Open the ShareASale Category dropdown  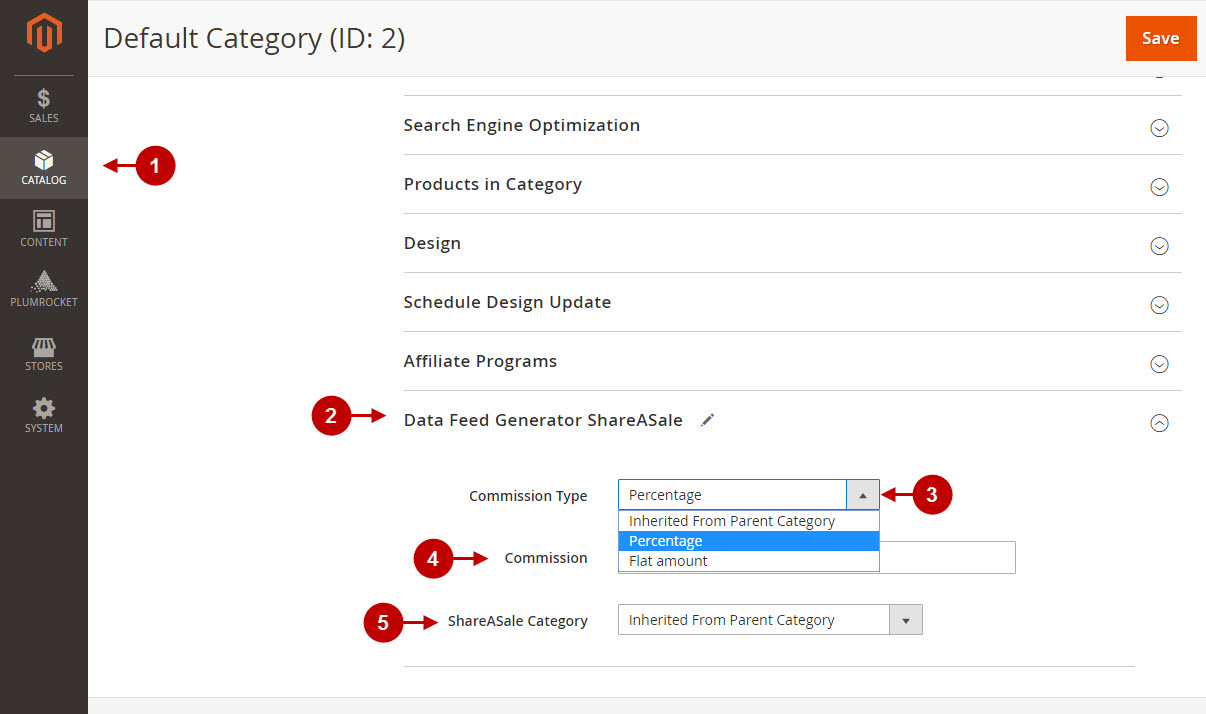click(x=770, y=620)
